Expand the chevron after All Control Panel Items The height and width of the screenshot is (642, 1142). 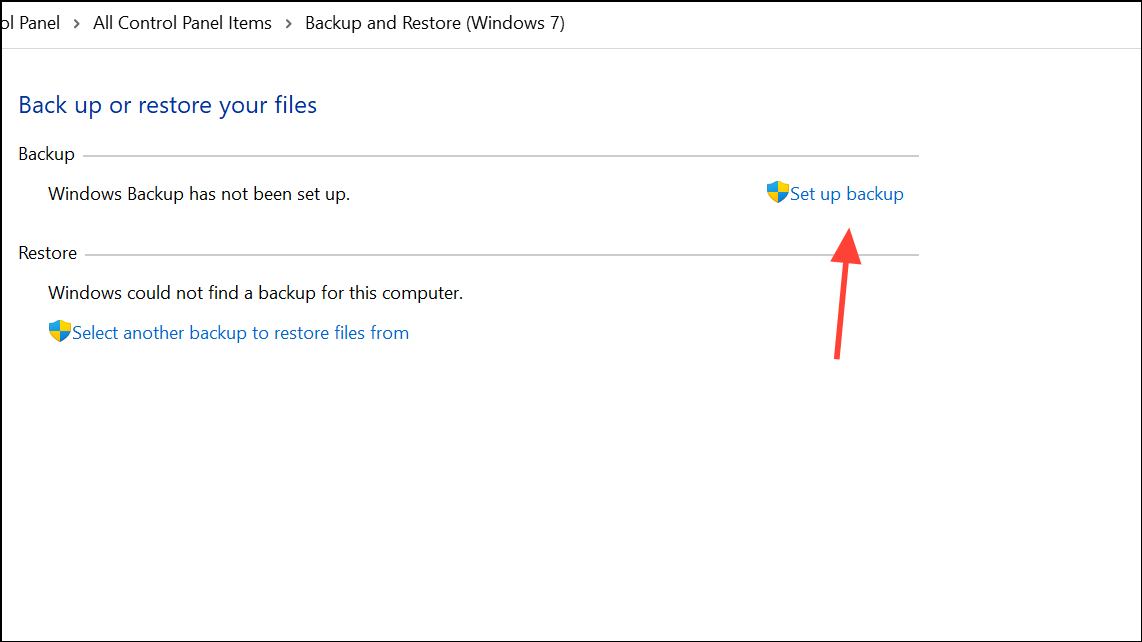pyautogui.click(x=288, y=22)
